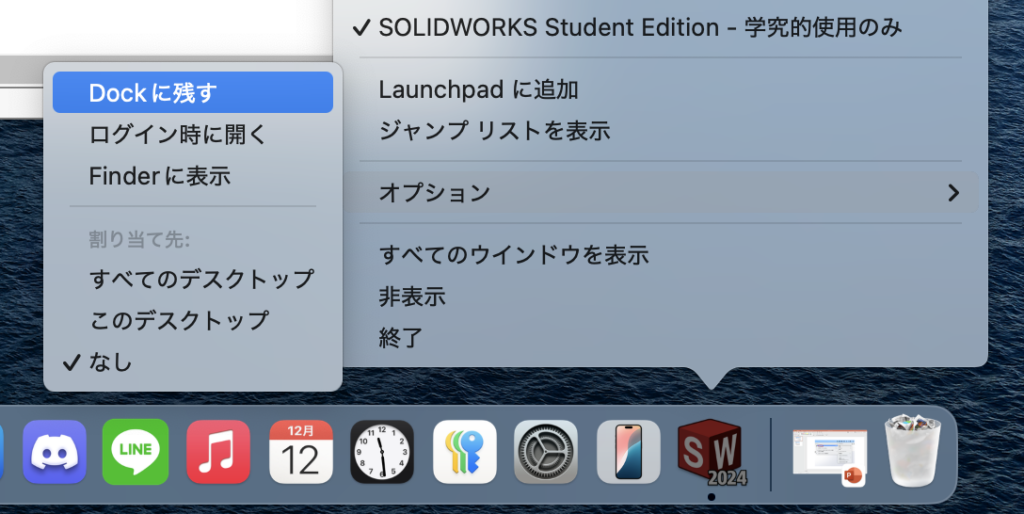Open the Trash in the Dock

(913, 452)
